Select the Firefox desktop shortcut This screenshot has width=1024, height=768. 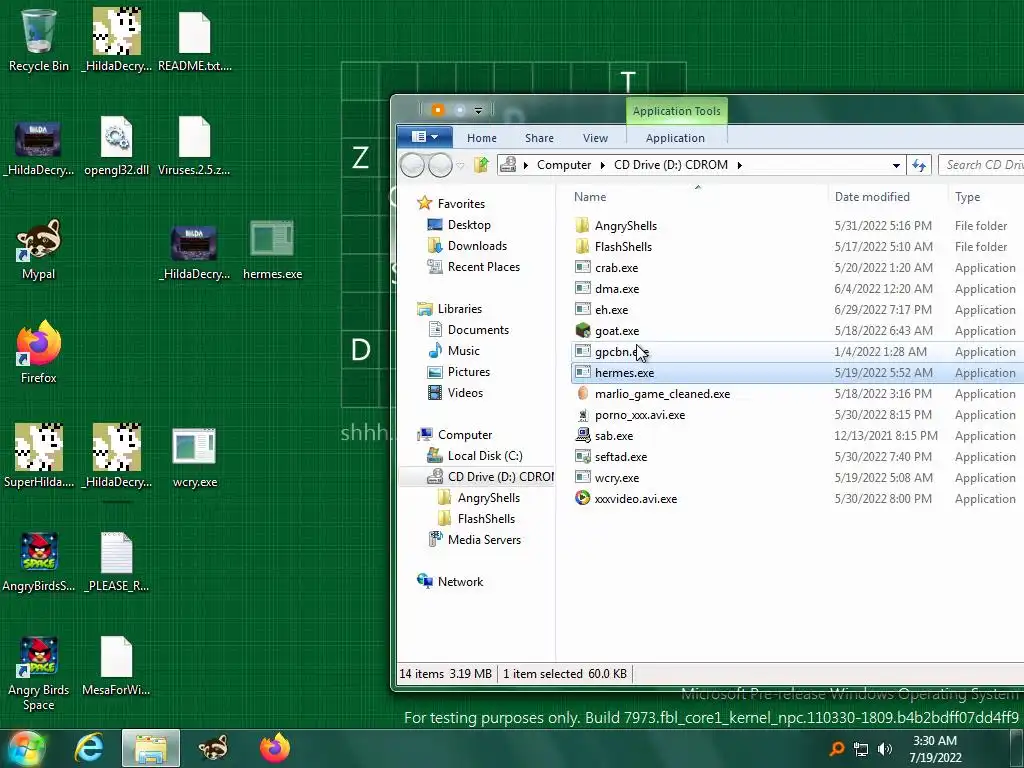[39, 353]
